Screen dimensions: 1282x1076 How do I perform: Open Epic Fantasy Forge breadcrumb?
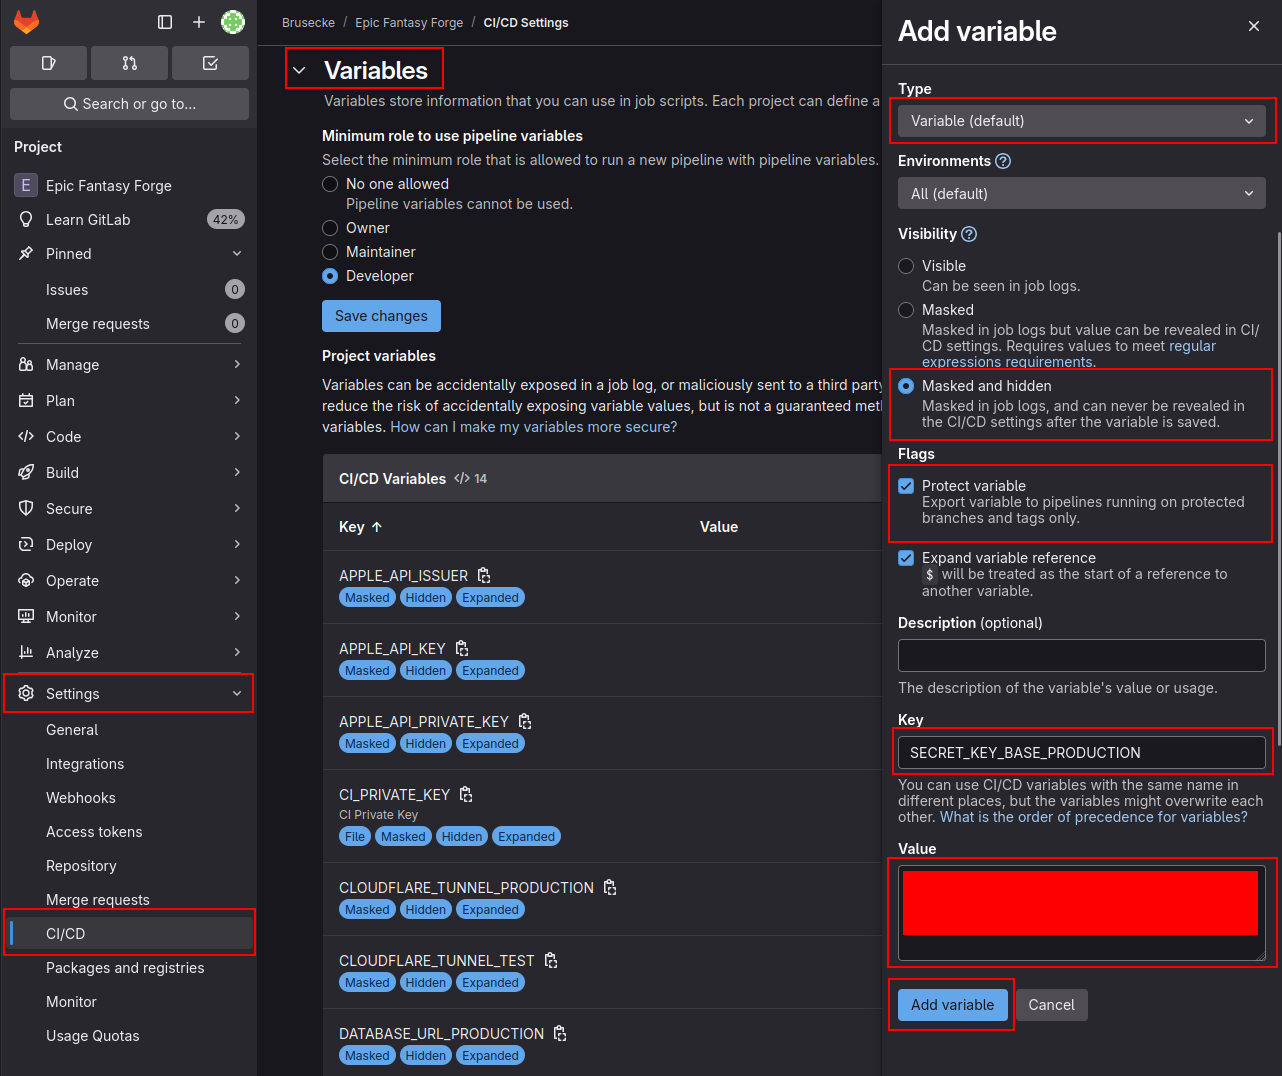pyautogui.click(x=409, y=22)
